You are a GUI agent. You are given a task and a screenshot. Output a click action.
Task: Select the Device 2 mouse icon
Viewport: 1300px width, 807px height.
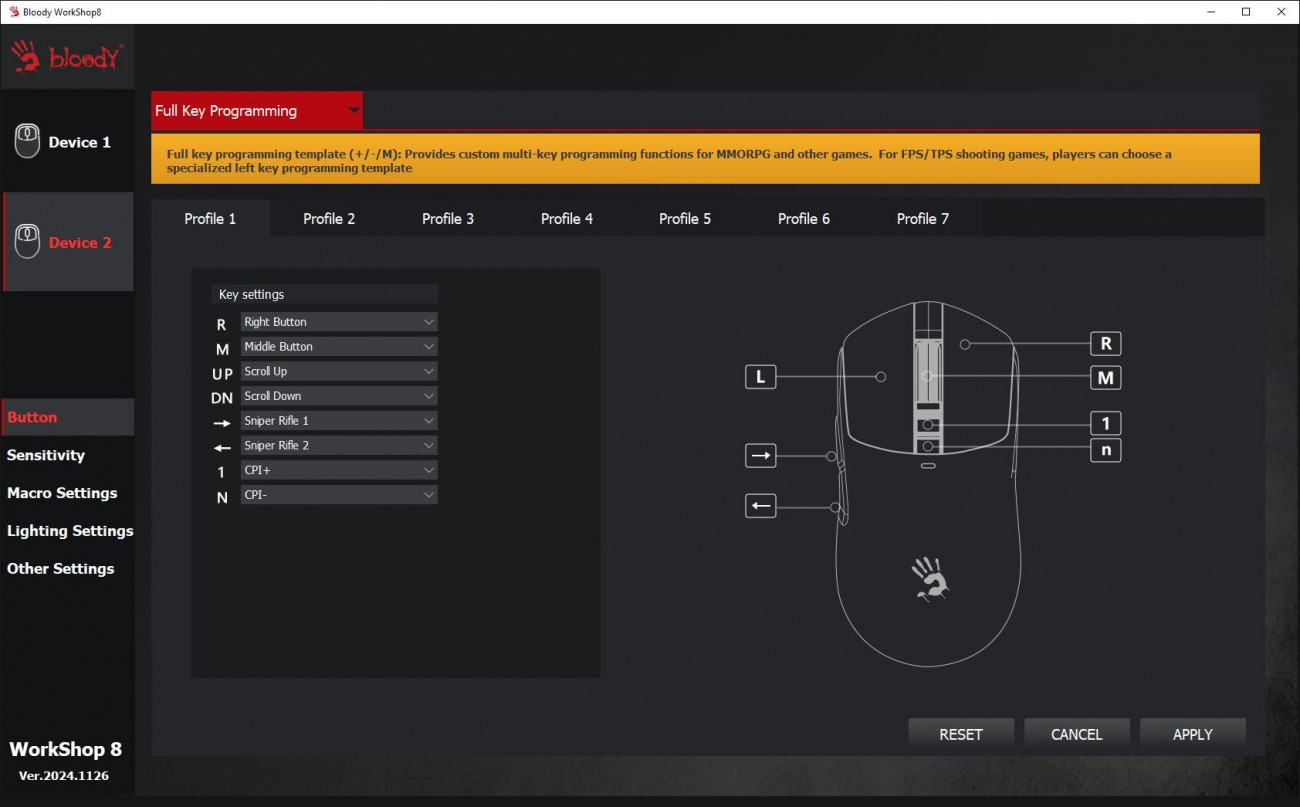tap(28, 242)
